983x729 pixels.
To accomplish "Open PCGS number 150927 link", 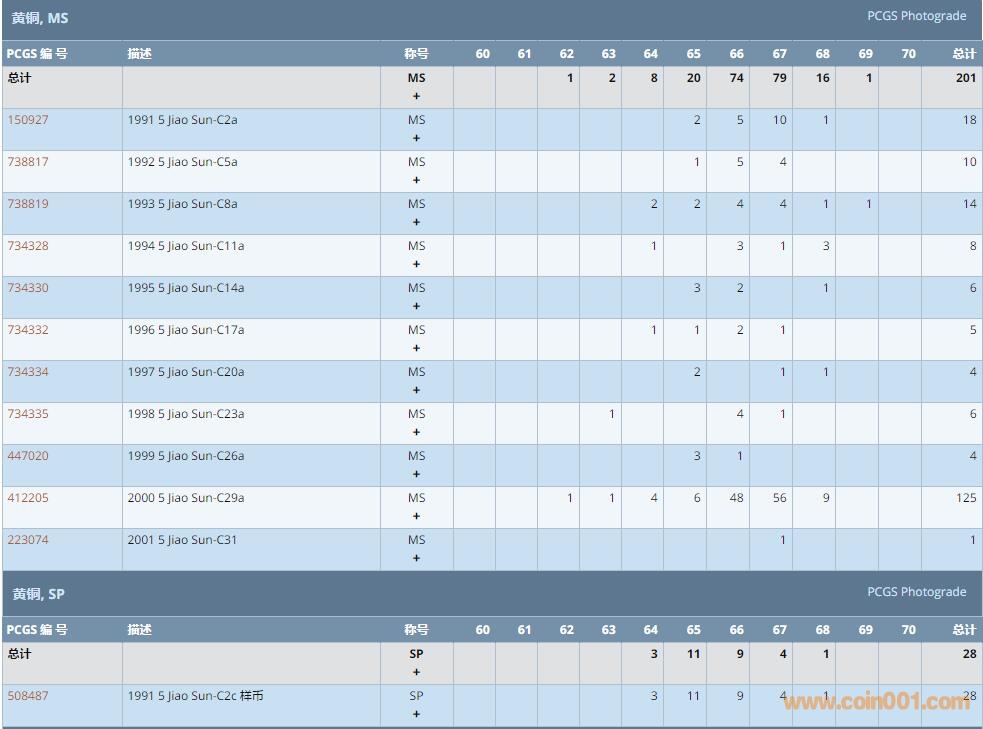I will pos(28,120).
